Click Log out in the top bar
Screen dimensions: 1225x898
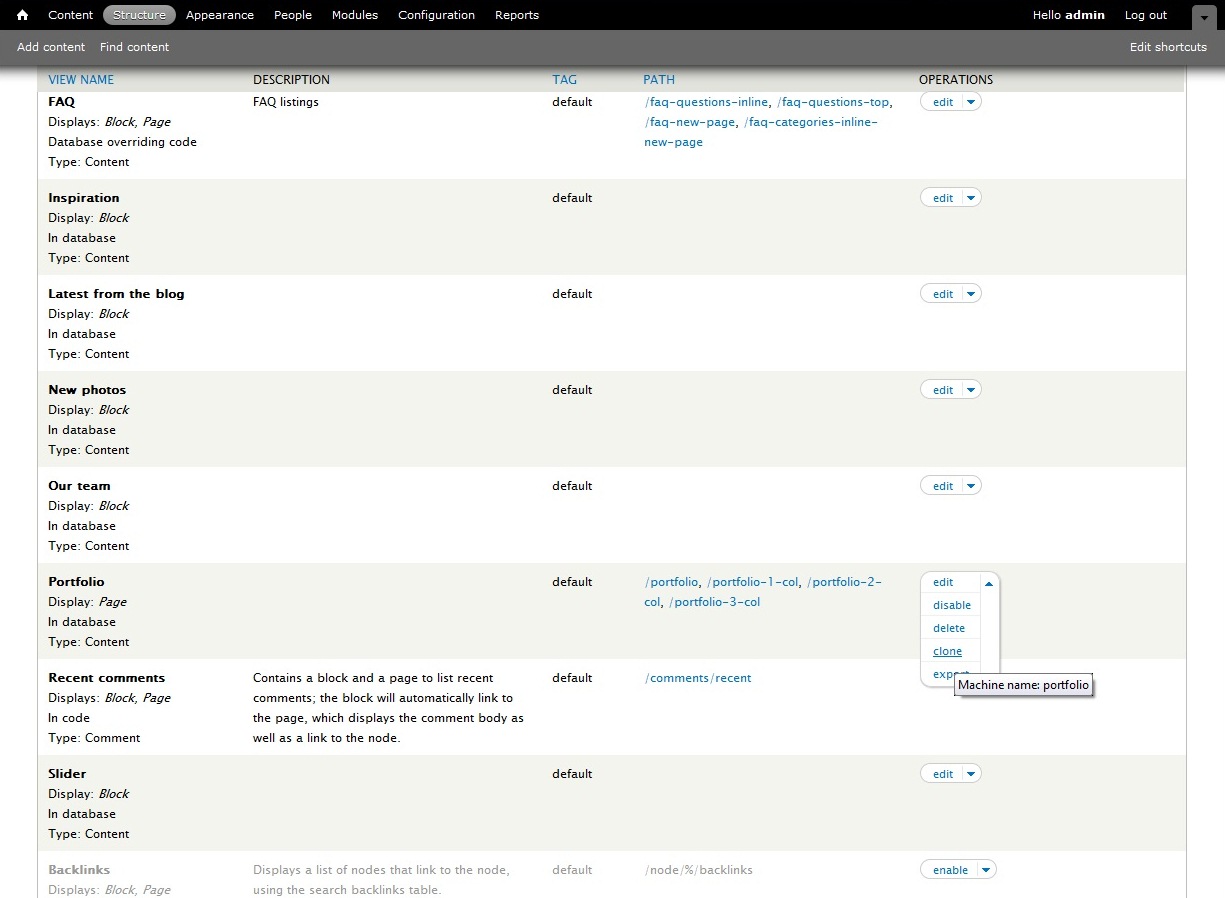pos(1145,15)
